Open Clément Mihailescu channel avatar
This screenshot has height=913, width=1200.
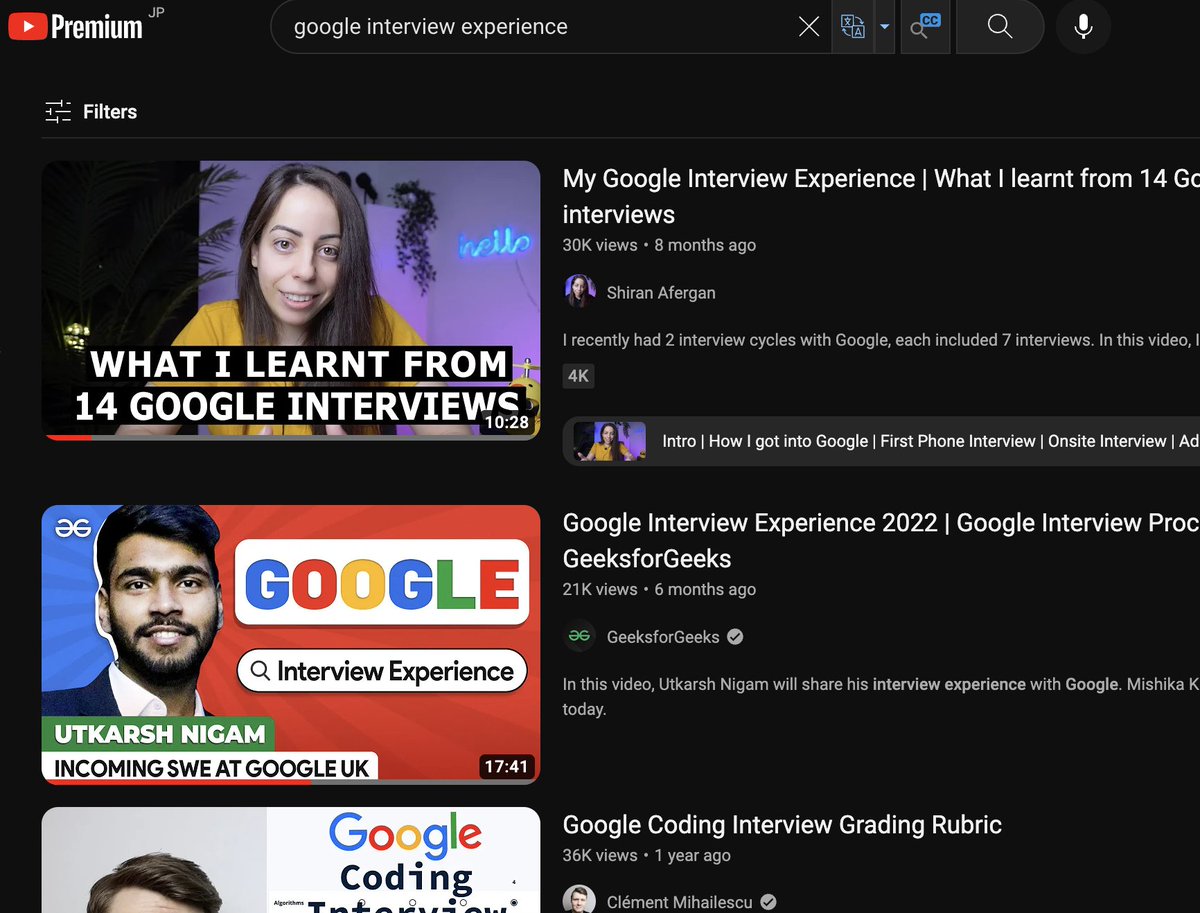(x=580, y=899)
